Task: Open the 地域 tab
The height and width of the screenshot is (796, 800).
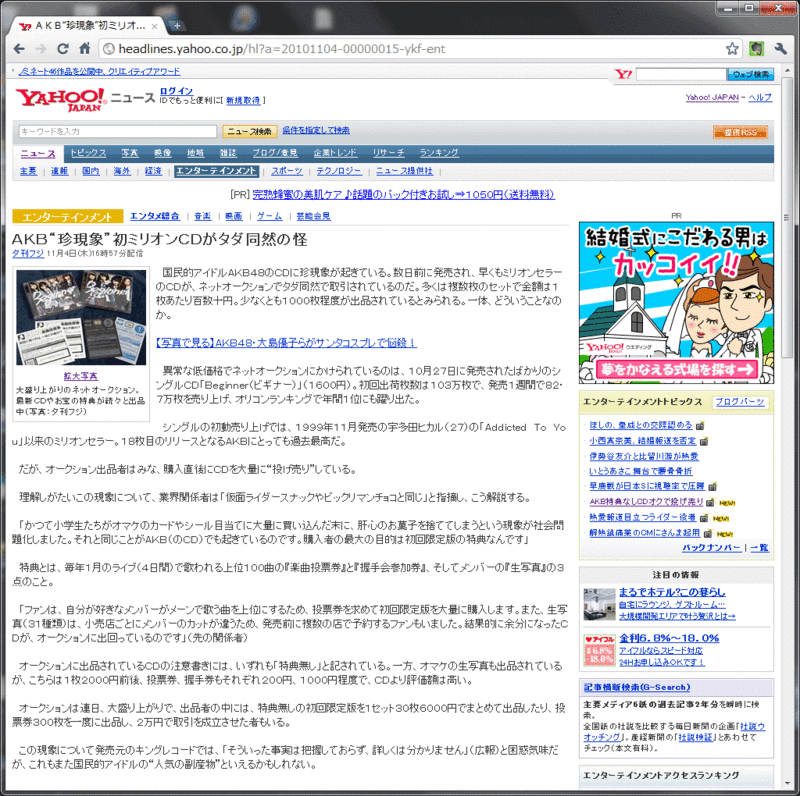Action: coord(195,153)
